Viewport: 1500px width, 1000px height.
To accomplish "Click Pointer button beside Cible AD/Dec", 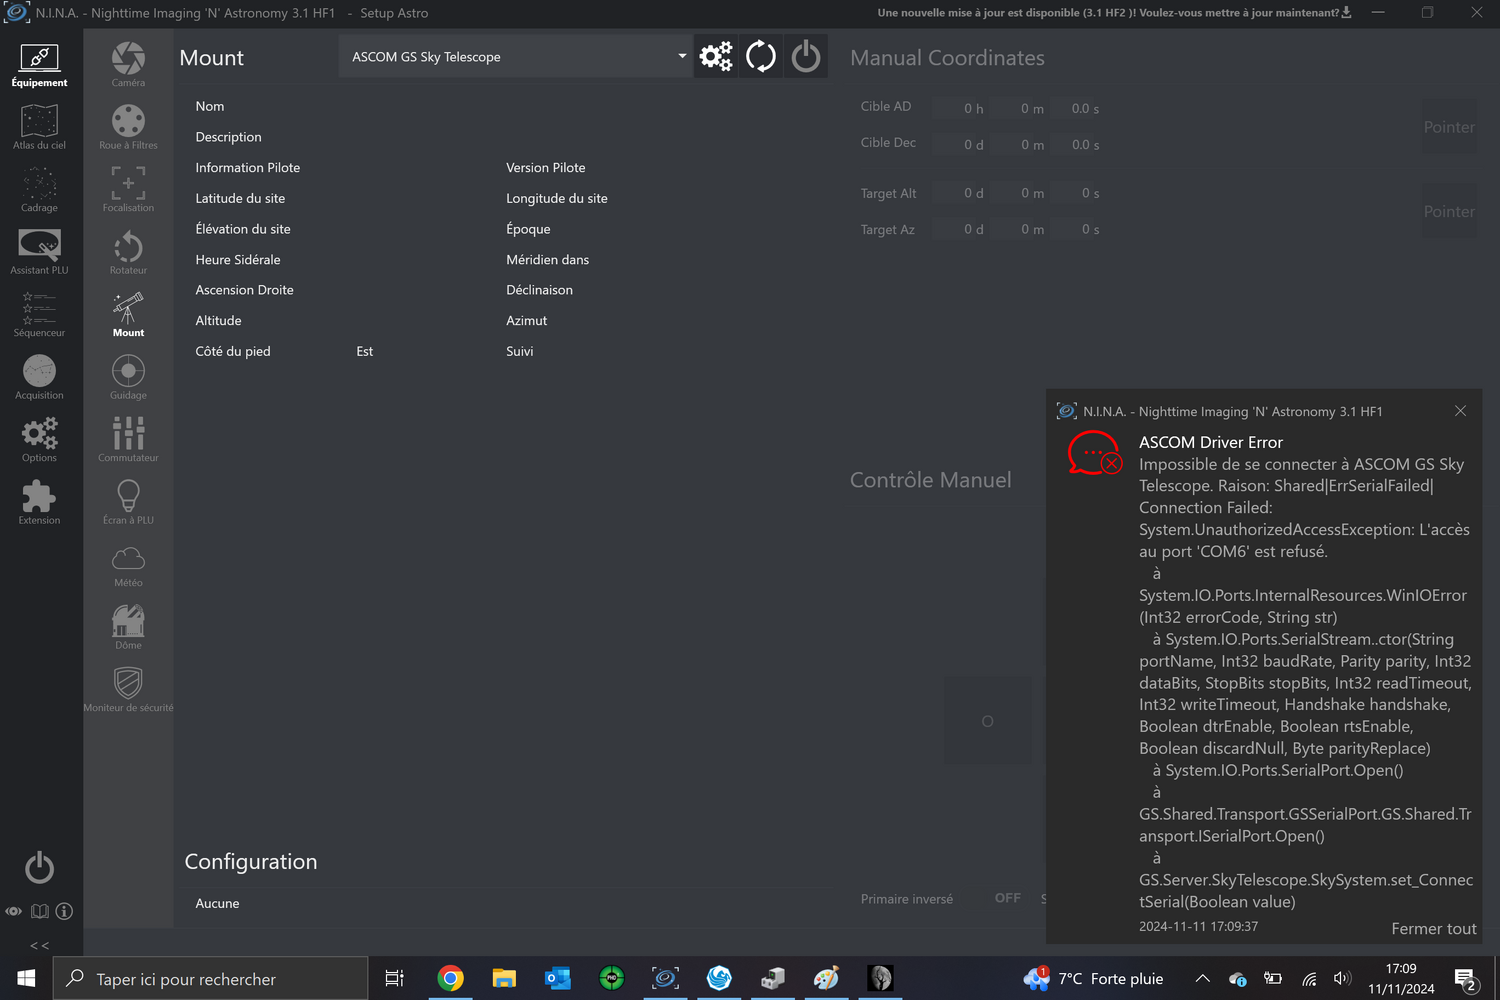I will [x=1449, y=127].
